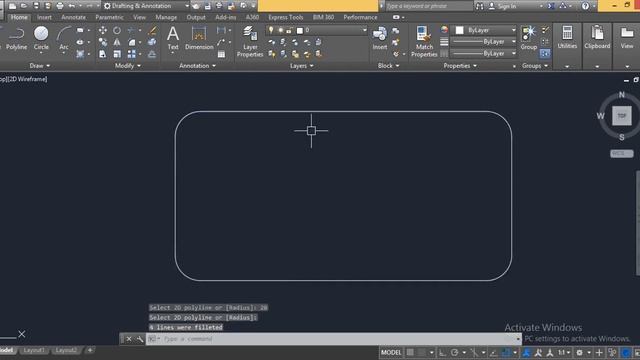Click the Help question mark icon

coord(585,6)
